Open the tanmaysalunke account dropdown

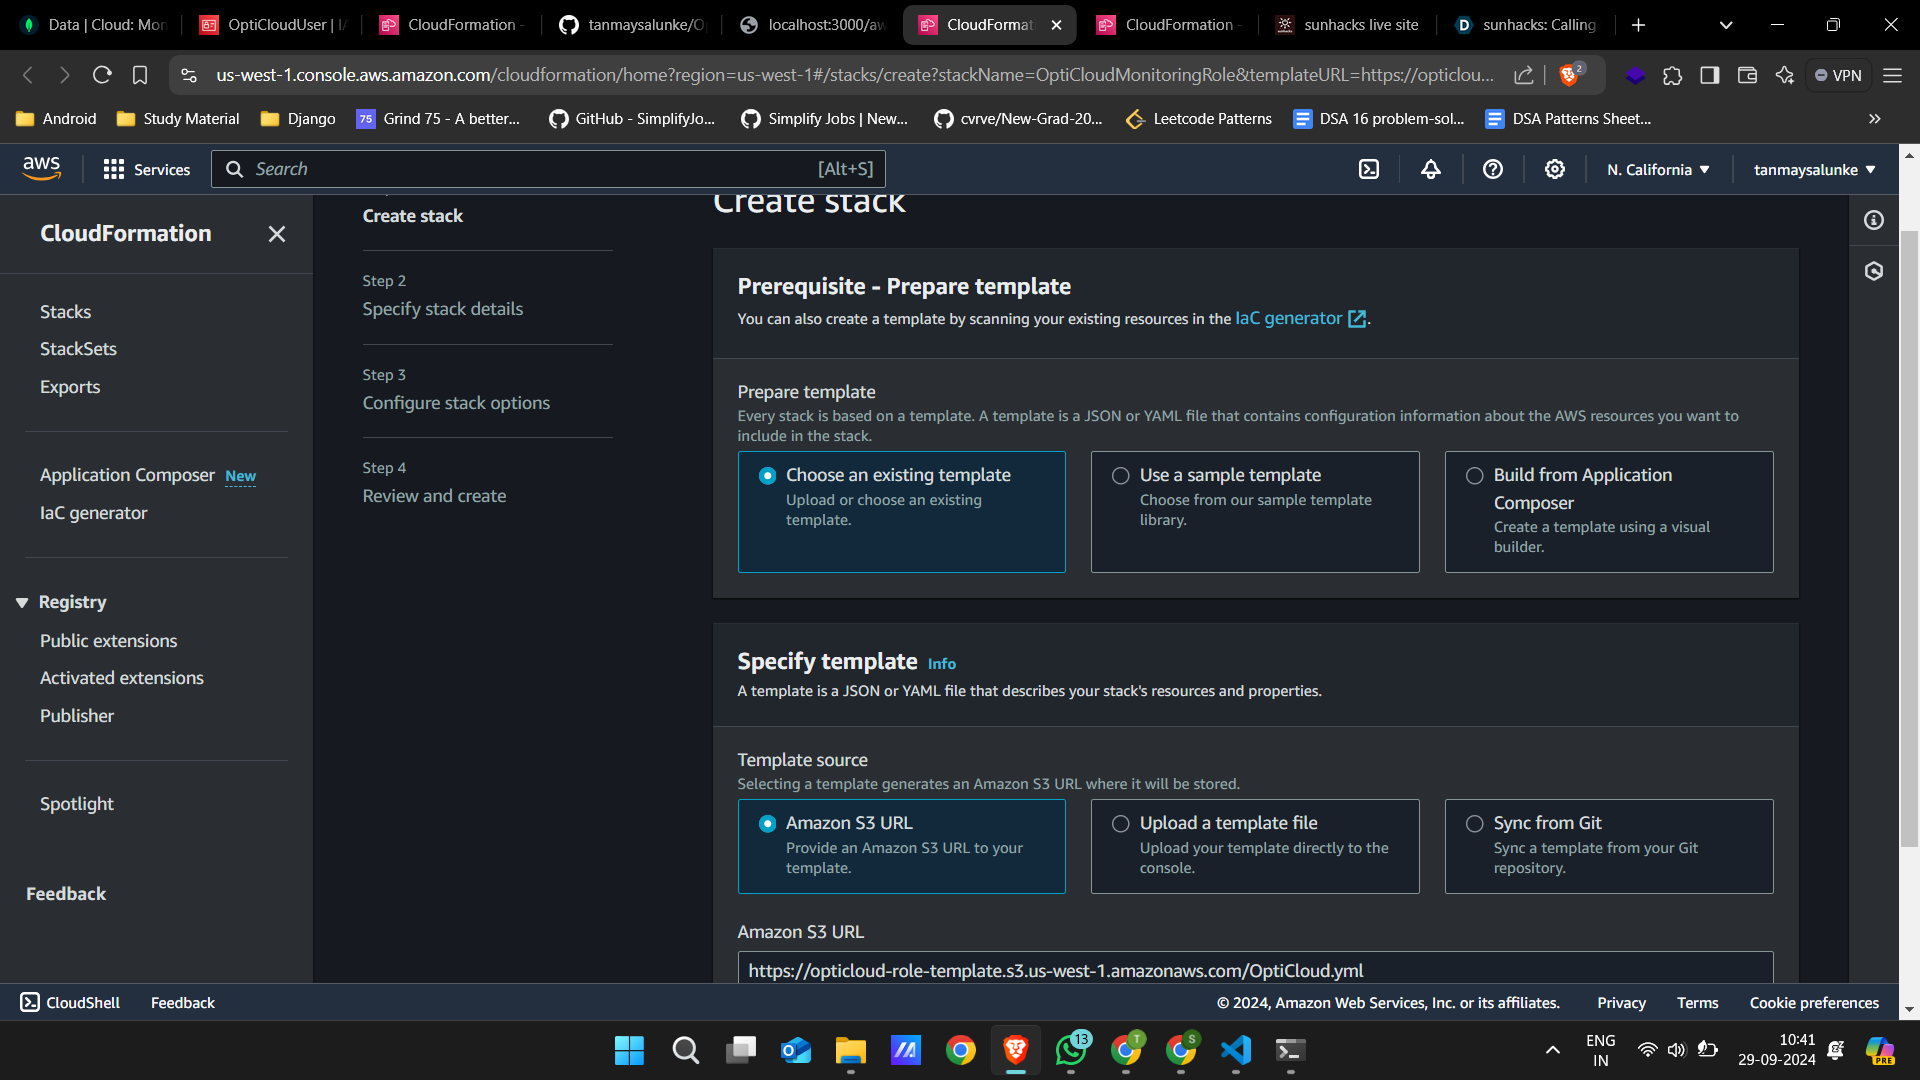point(1814,170)
